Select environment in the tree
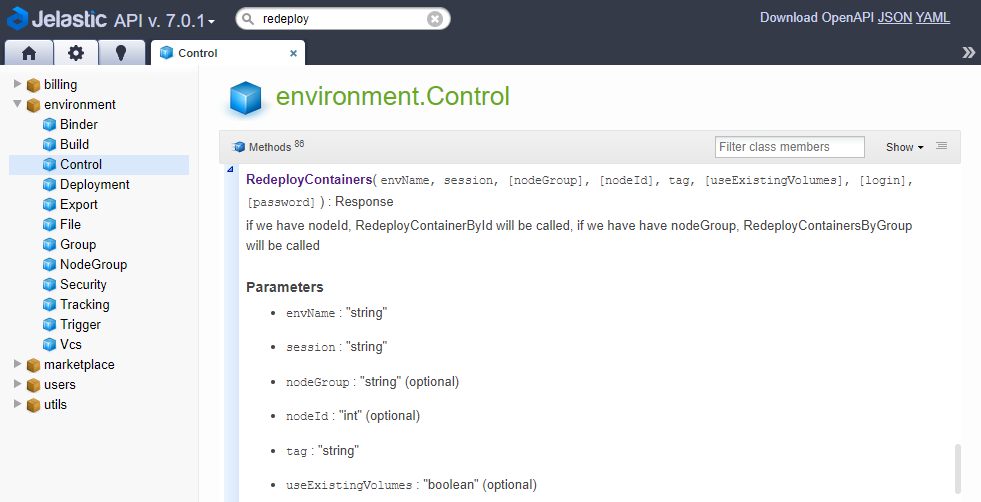Image resolution: width=981 pixels, height=502 pixels. 79,105
